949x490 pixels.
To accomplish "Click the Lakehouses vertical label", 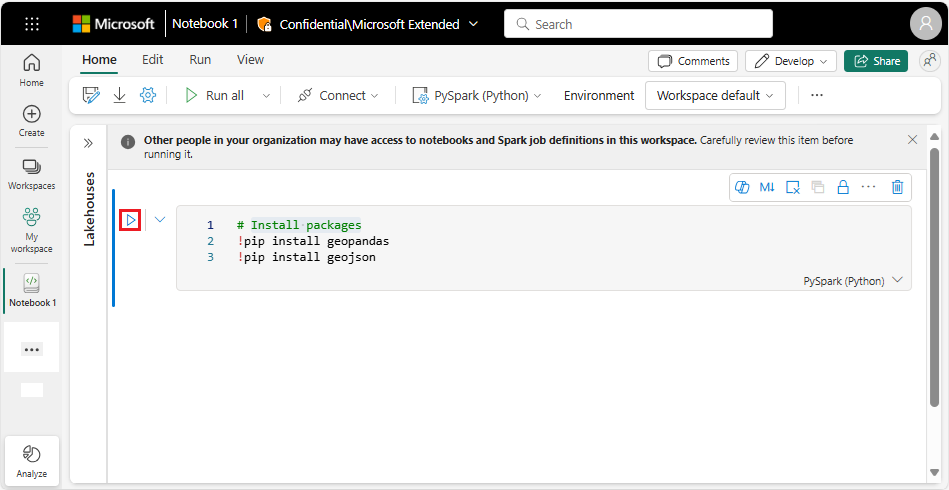I will click(89, 209).
